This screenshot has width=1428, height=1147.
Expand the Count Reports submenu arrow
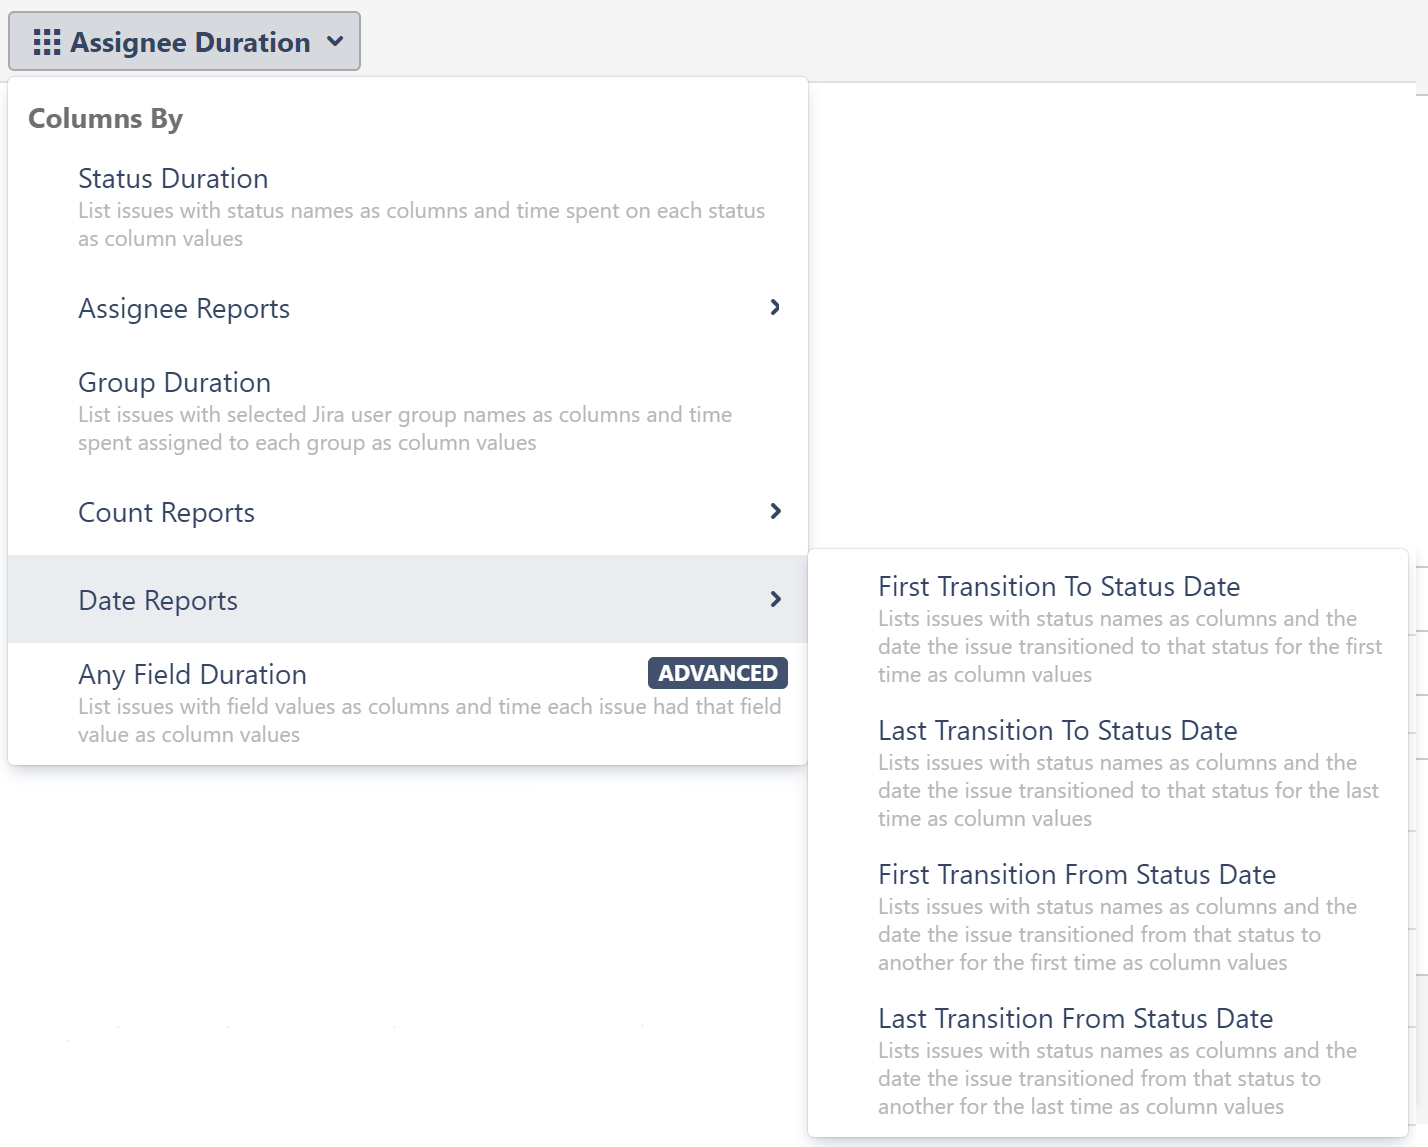(x=774, y=511)
